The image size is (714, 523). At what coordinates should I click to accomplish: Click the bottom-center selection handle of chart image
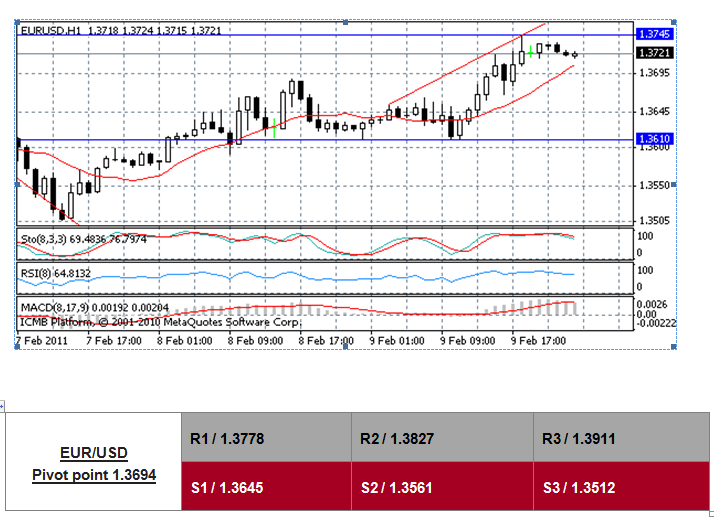[346, 347]
